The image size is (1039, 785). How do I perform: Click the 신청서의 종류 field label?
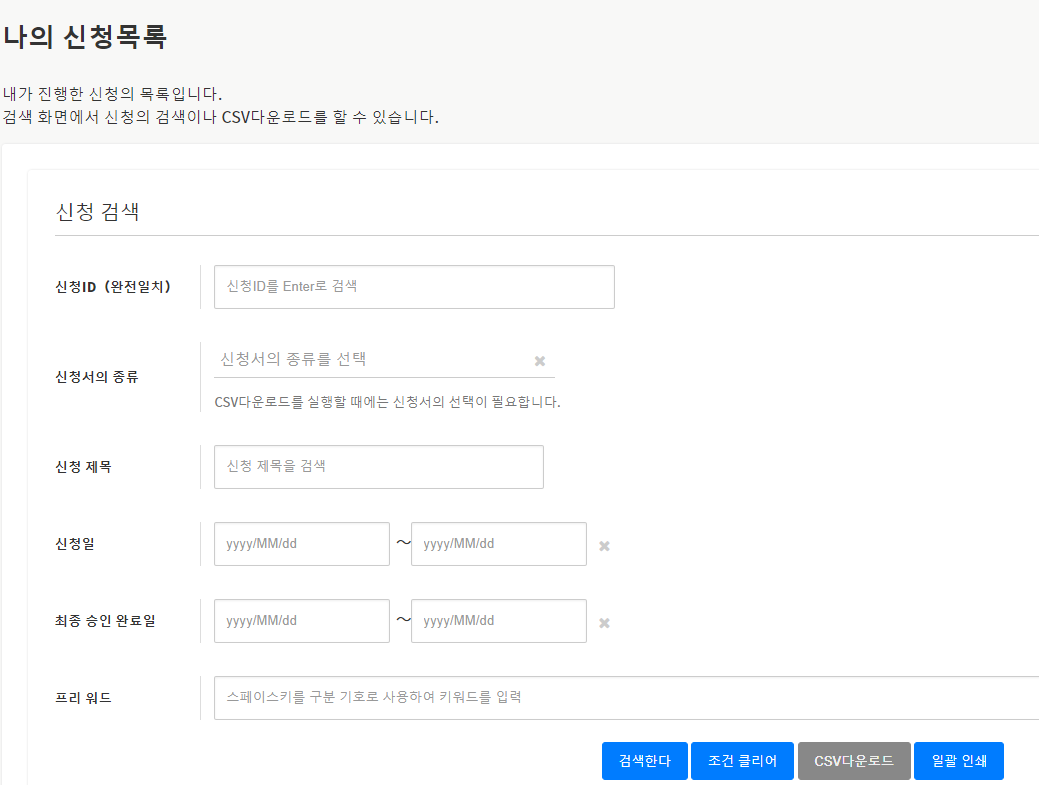pos(97,377)
